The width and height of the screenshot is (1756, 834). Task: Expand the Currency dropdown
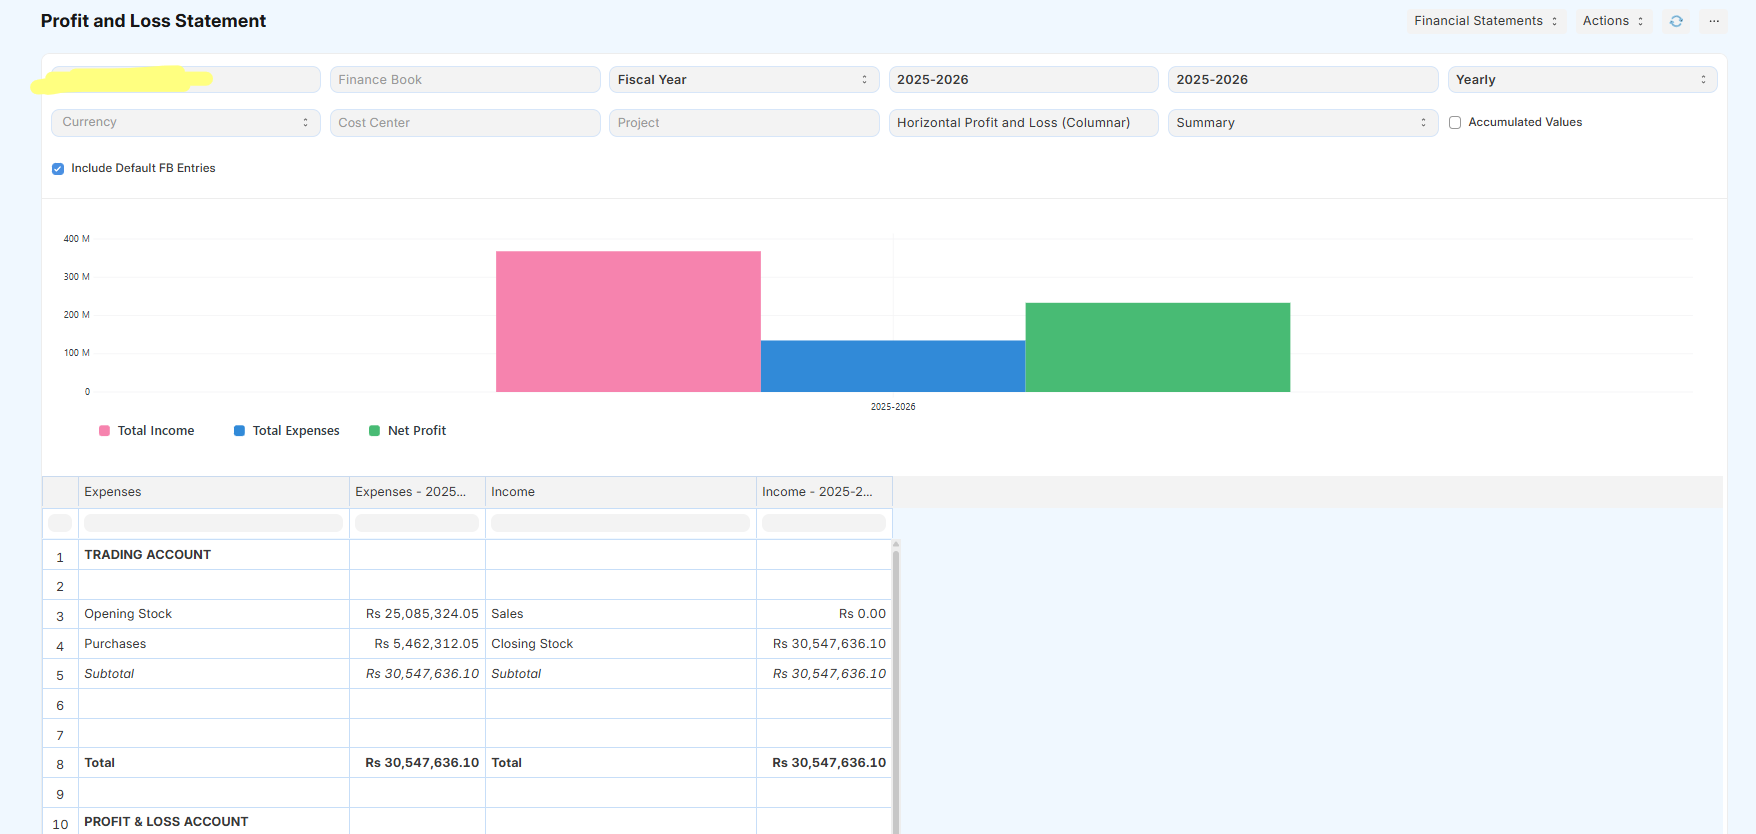coord(185,123)
